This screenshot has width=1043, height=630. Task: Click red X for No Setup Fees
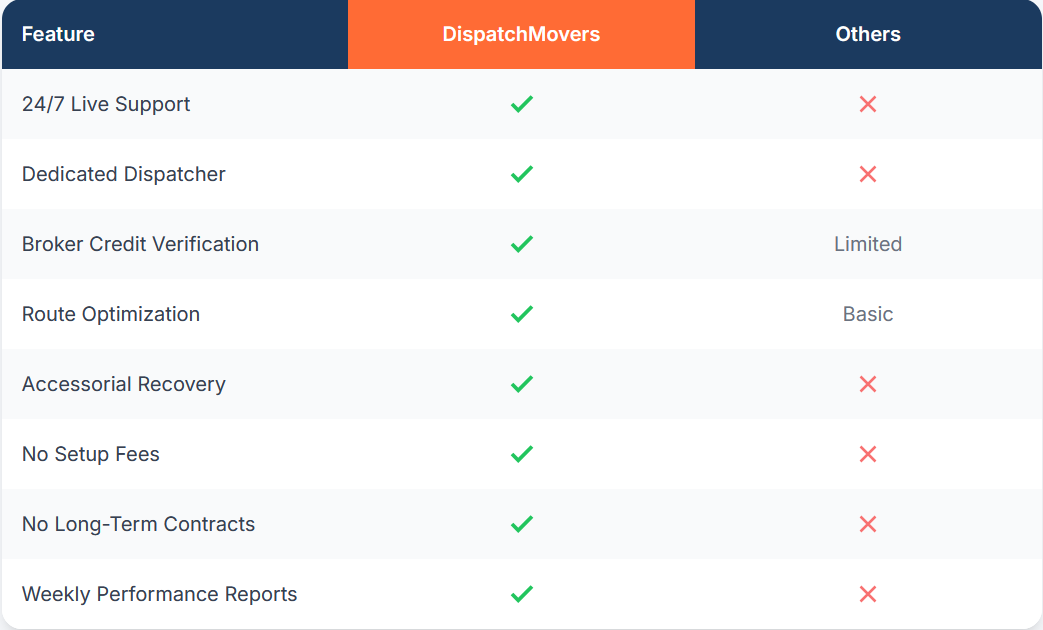(x=868, y=454)
